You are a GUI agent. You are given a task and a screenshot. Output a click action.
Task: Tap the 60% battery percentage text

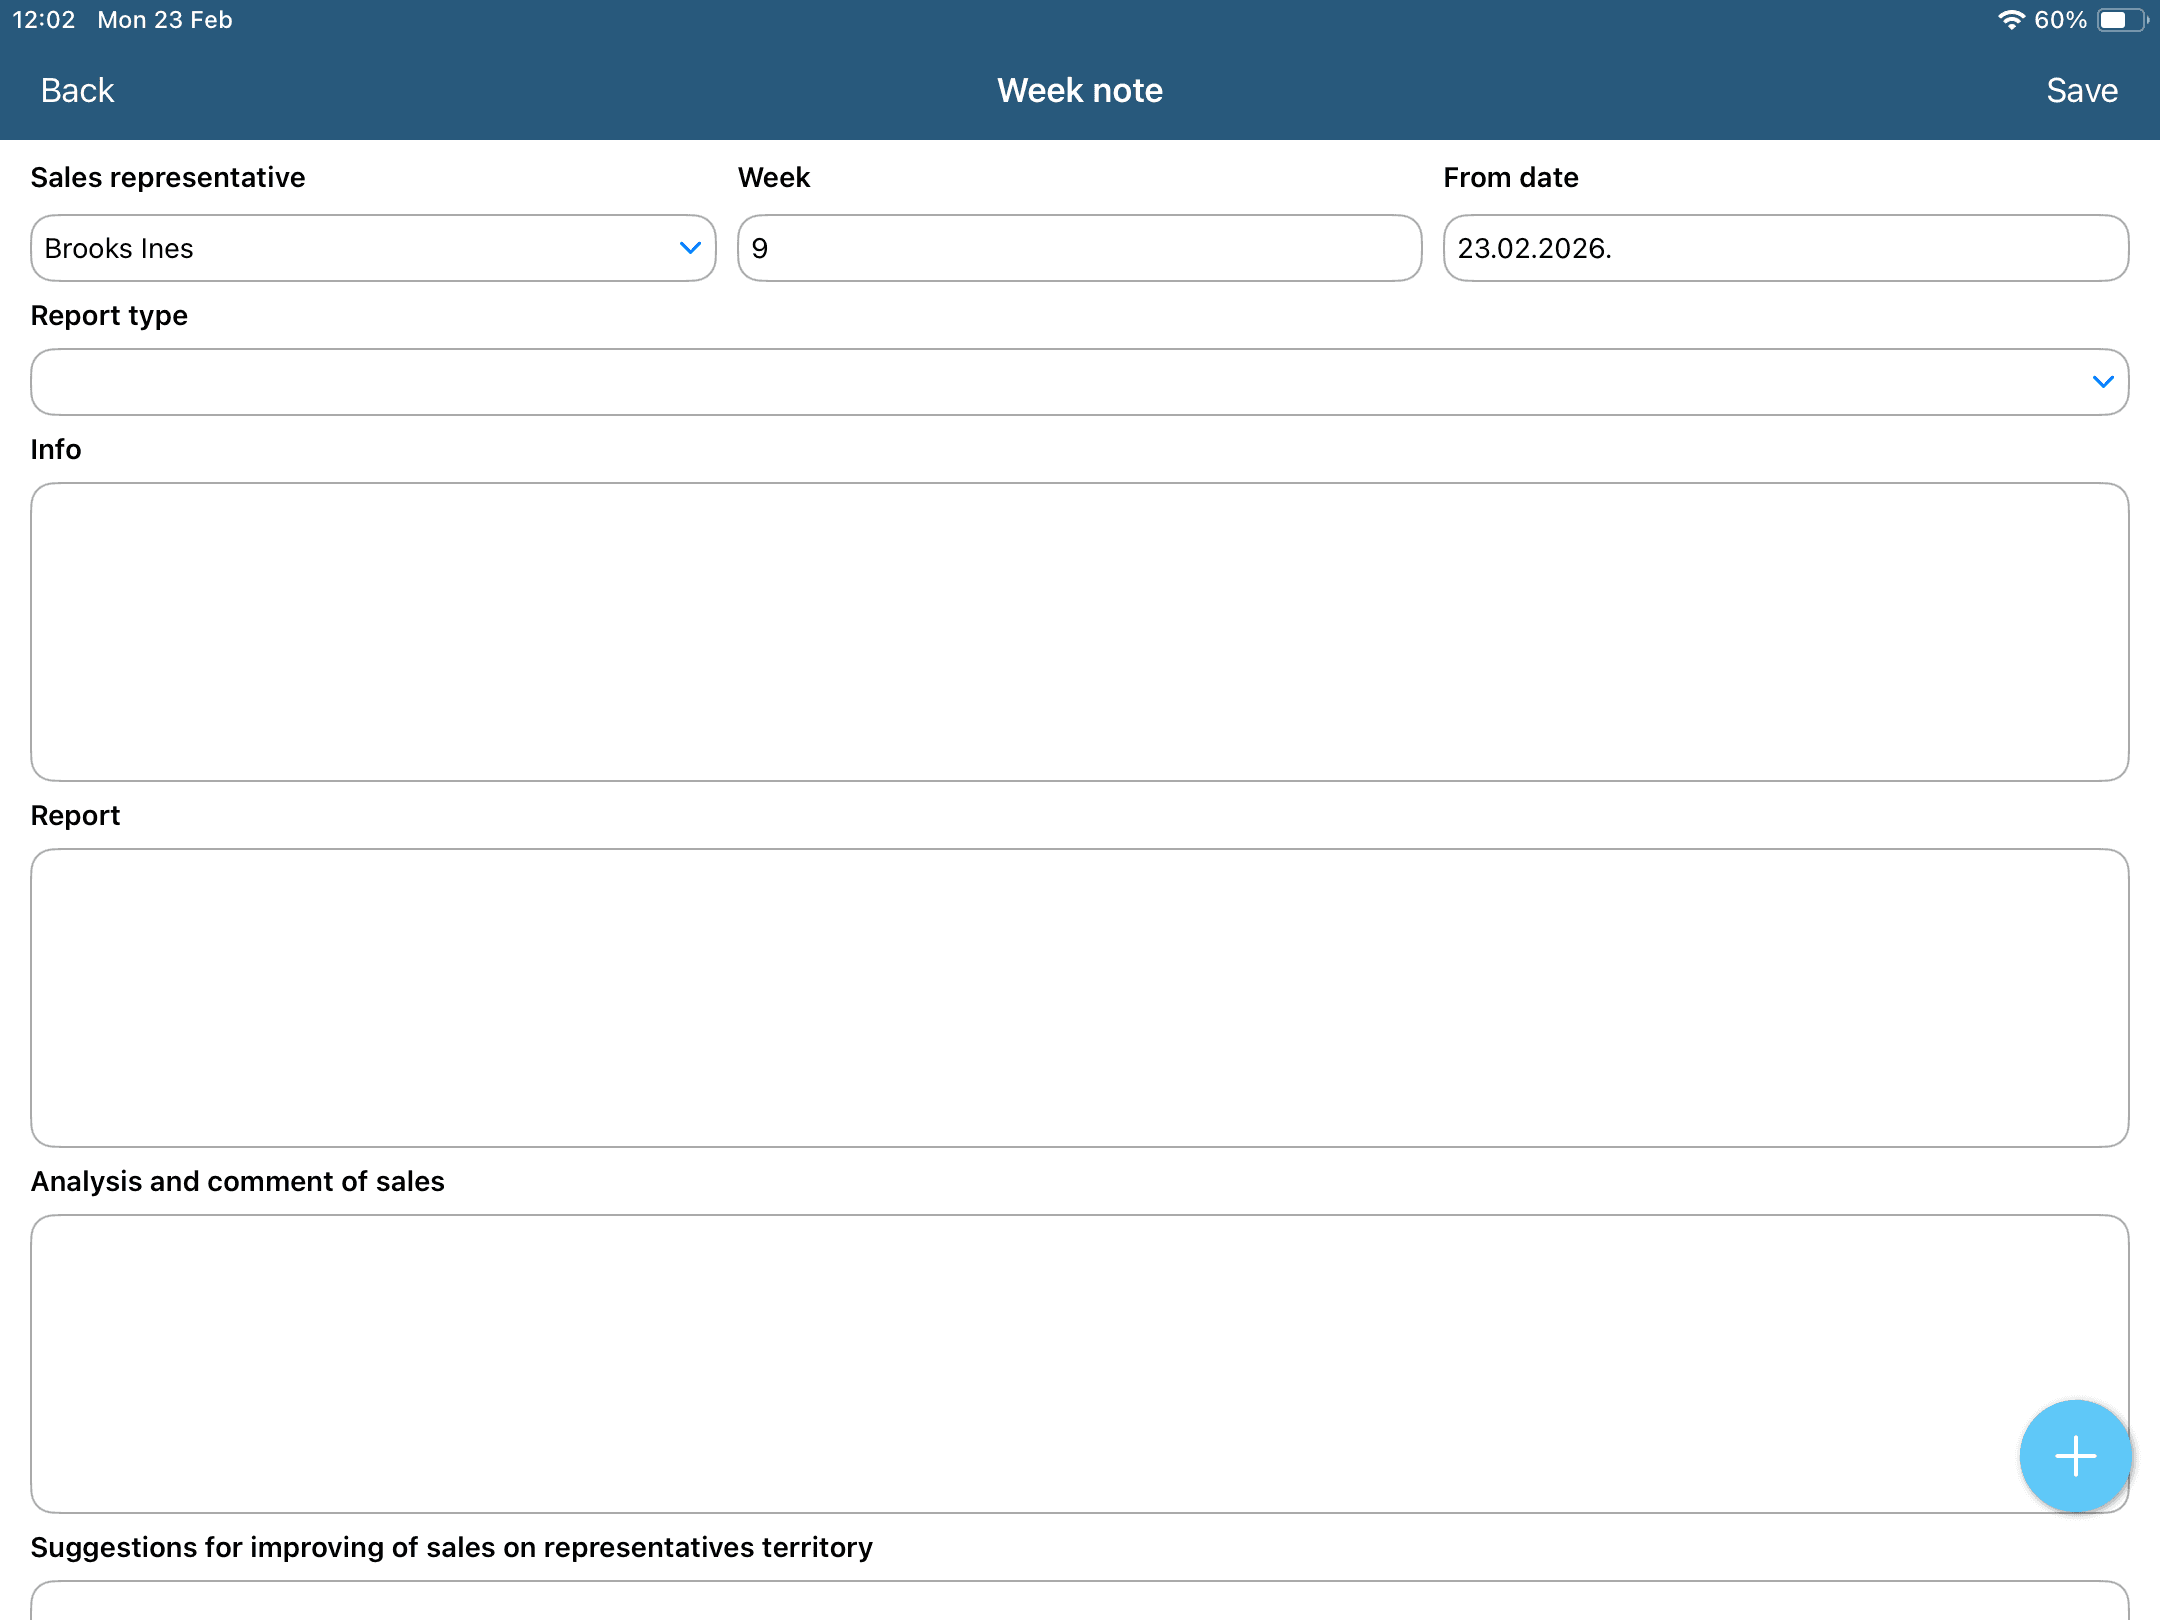pyautogui.click(x=2060, y=20)
